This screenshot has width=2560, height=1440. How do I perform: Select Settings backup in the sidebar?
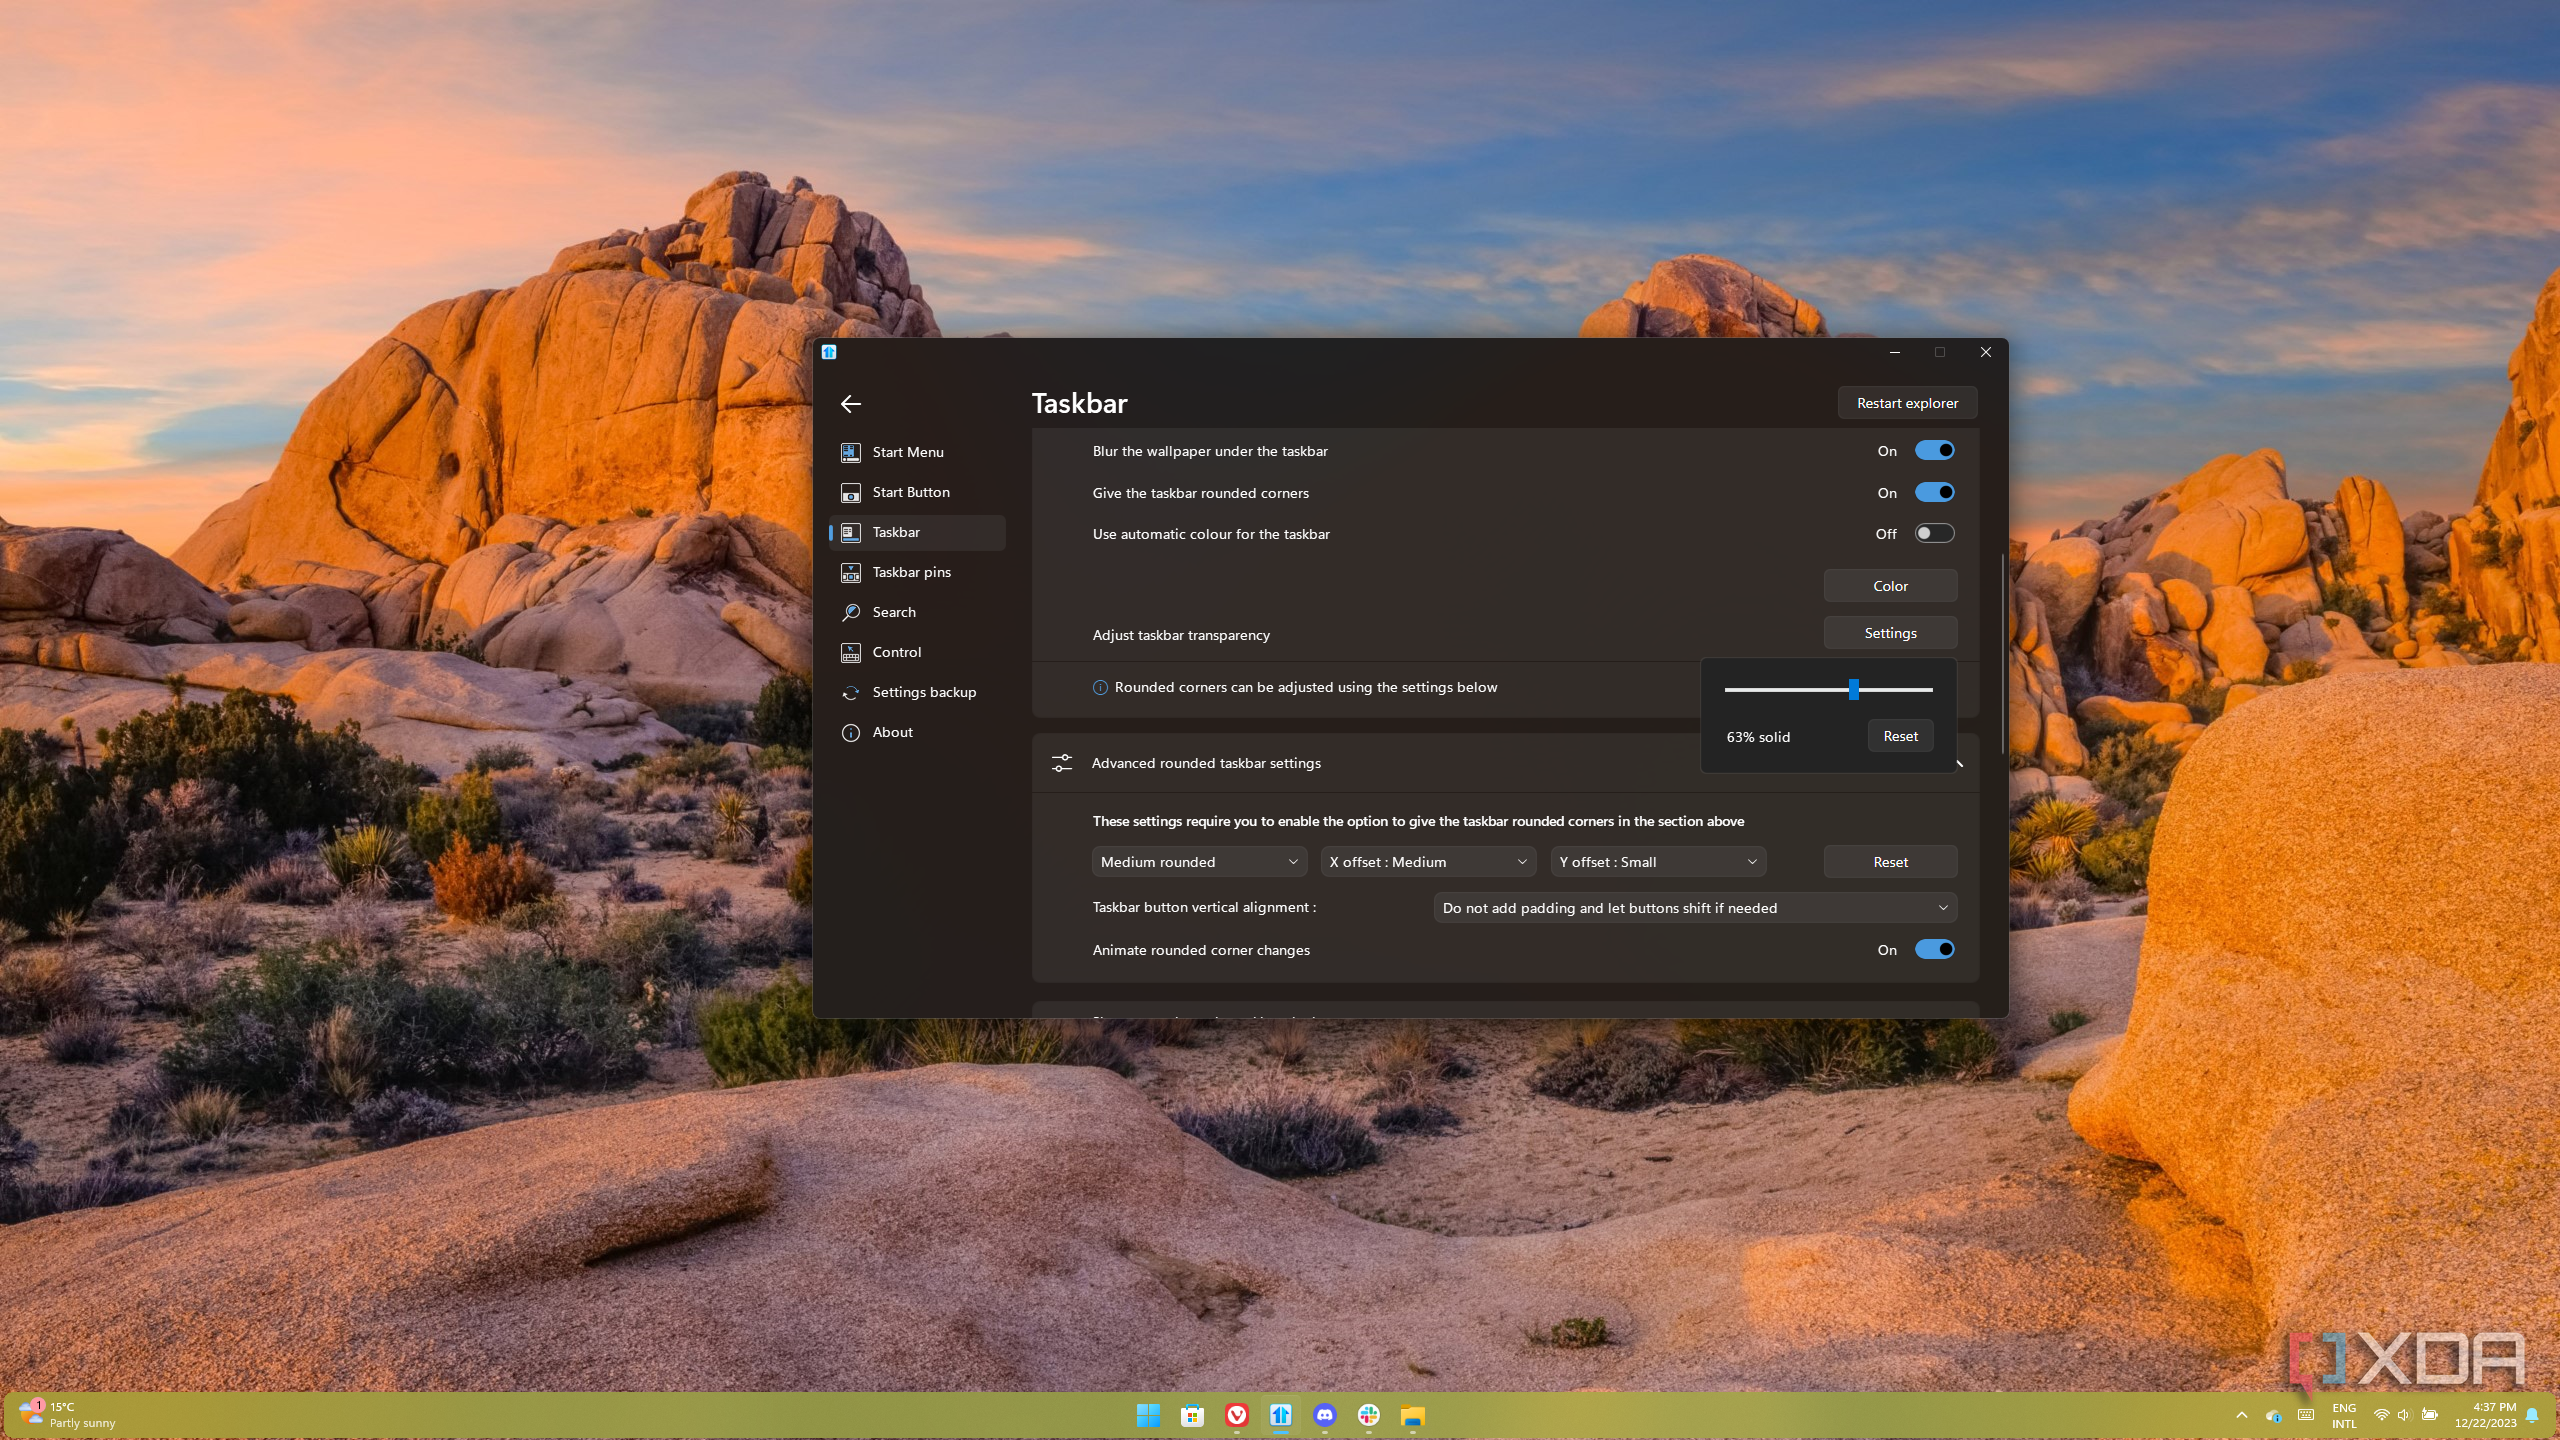pyautogui.click(x=917, y=692)
